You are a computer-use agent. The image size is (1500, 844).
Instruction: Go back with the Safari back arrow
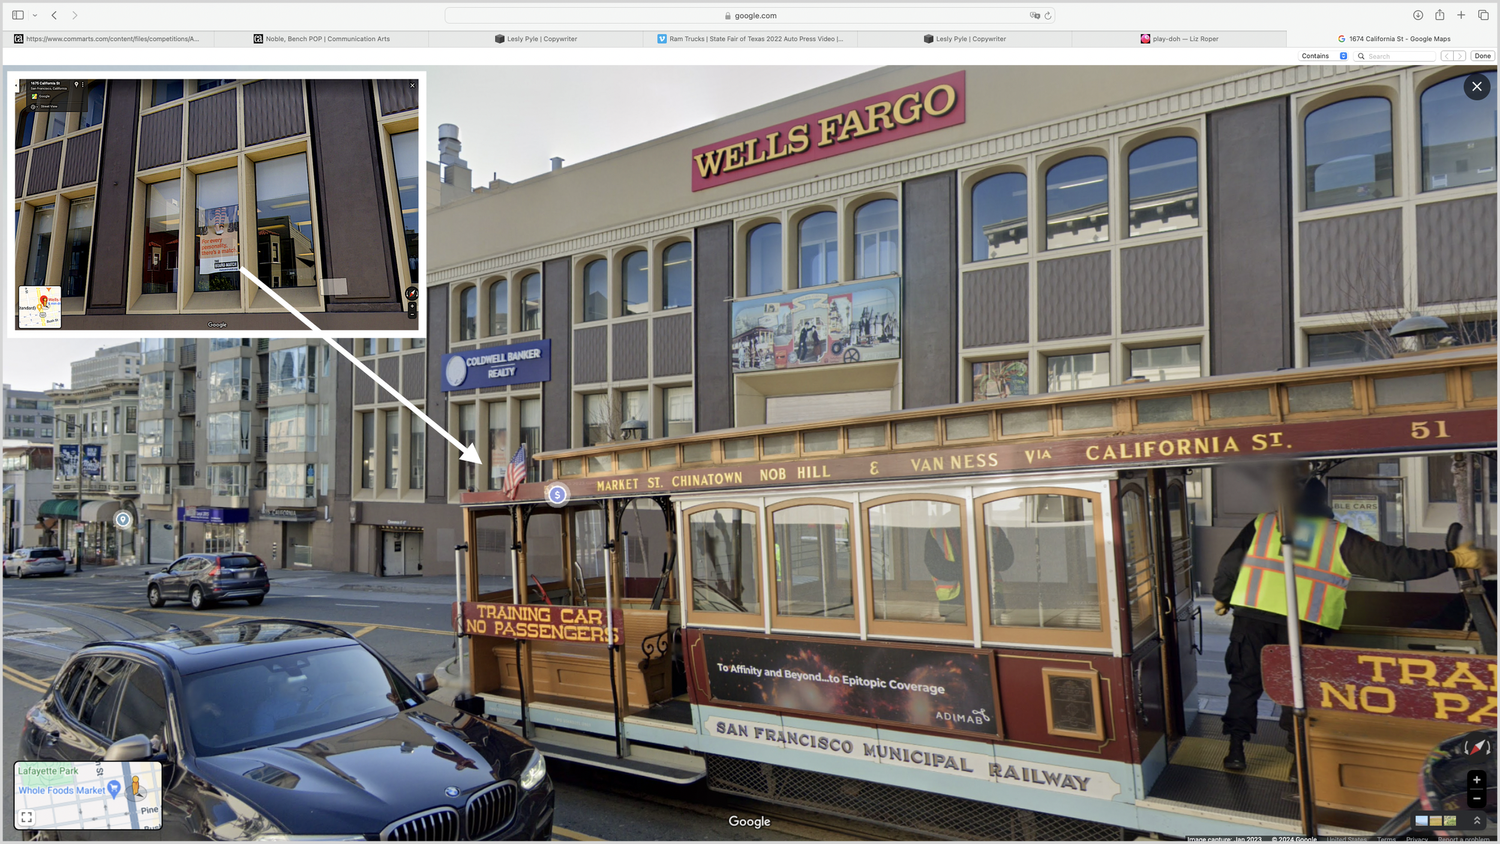click(x=54, y=15)
